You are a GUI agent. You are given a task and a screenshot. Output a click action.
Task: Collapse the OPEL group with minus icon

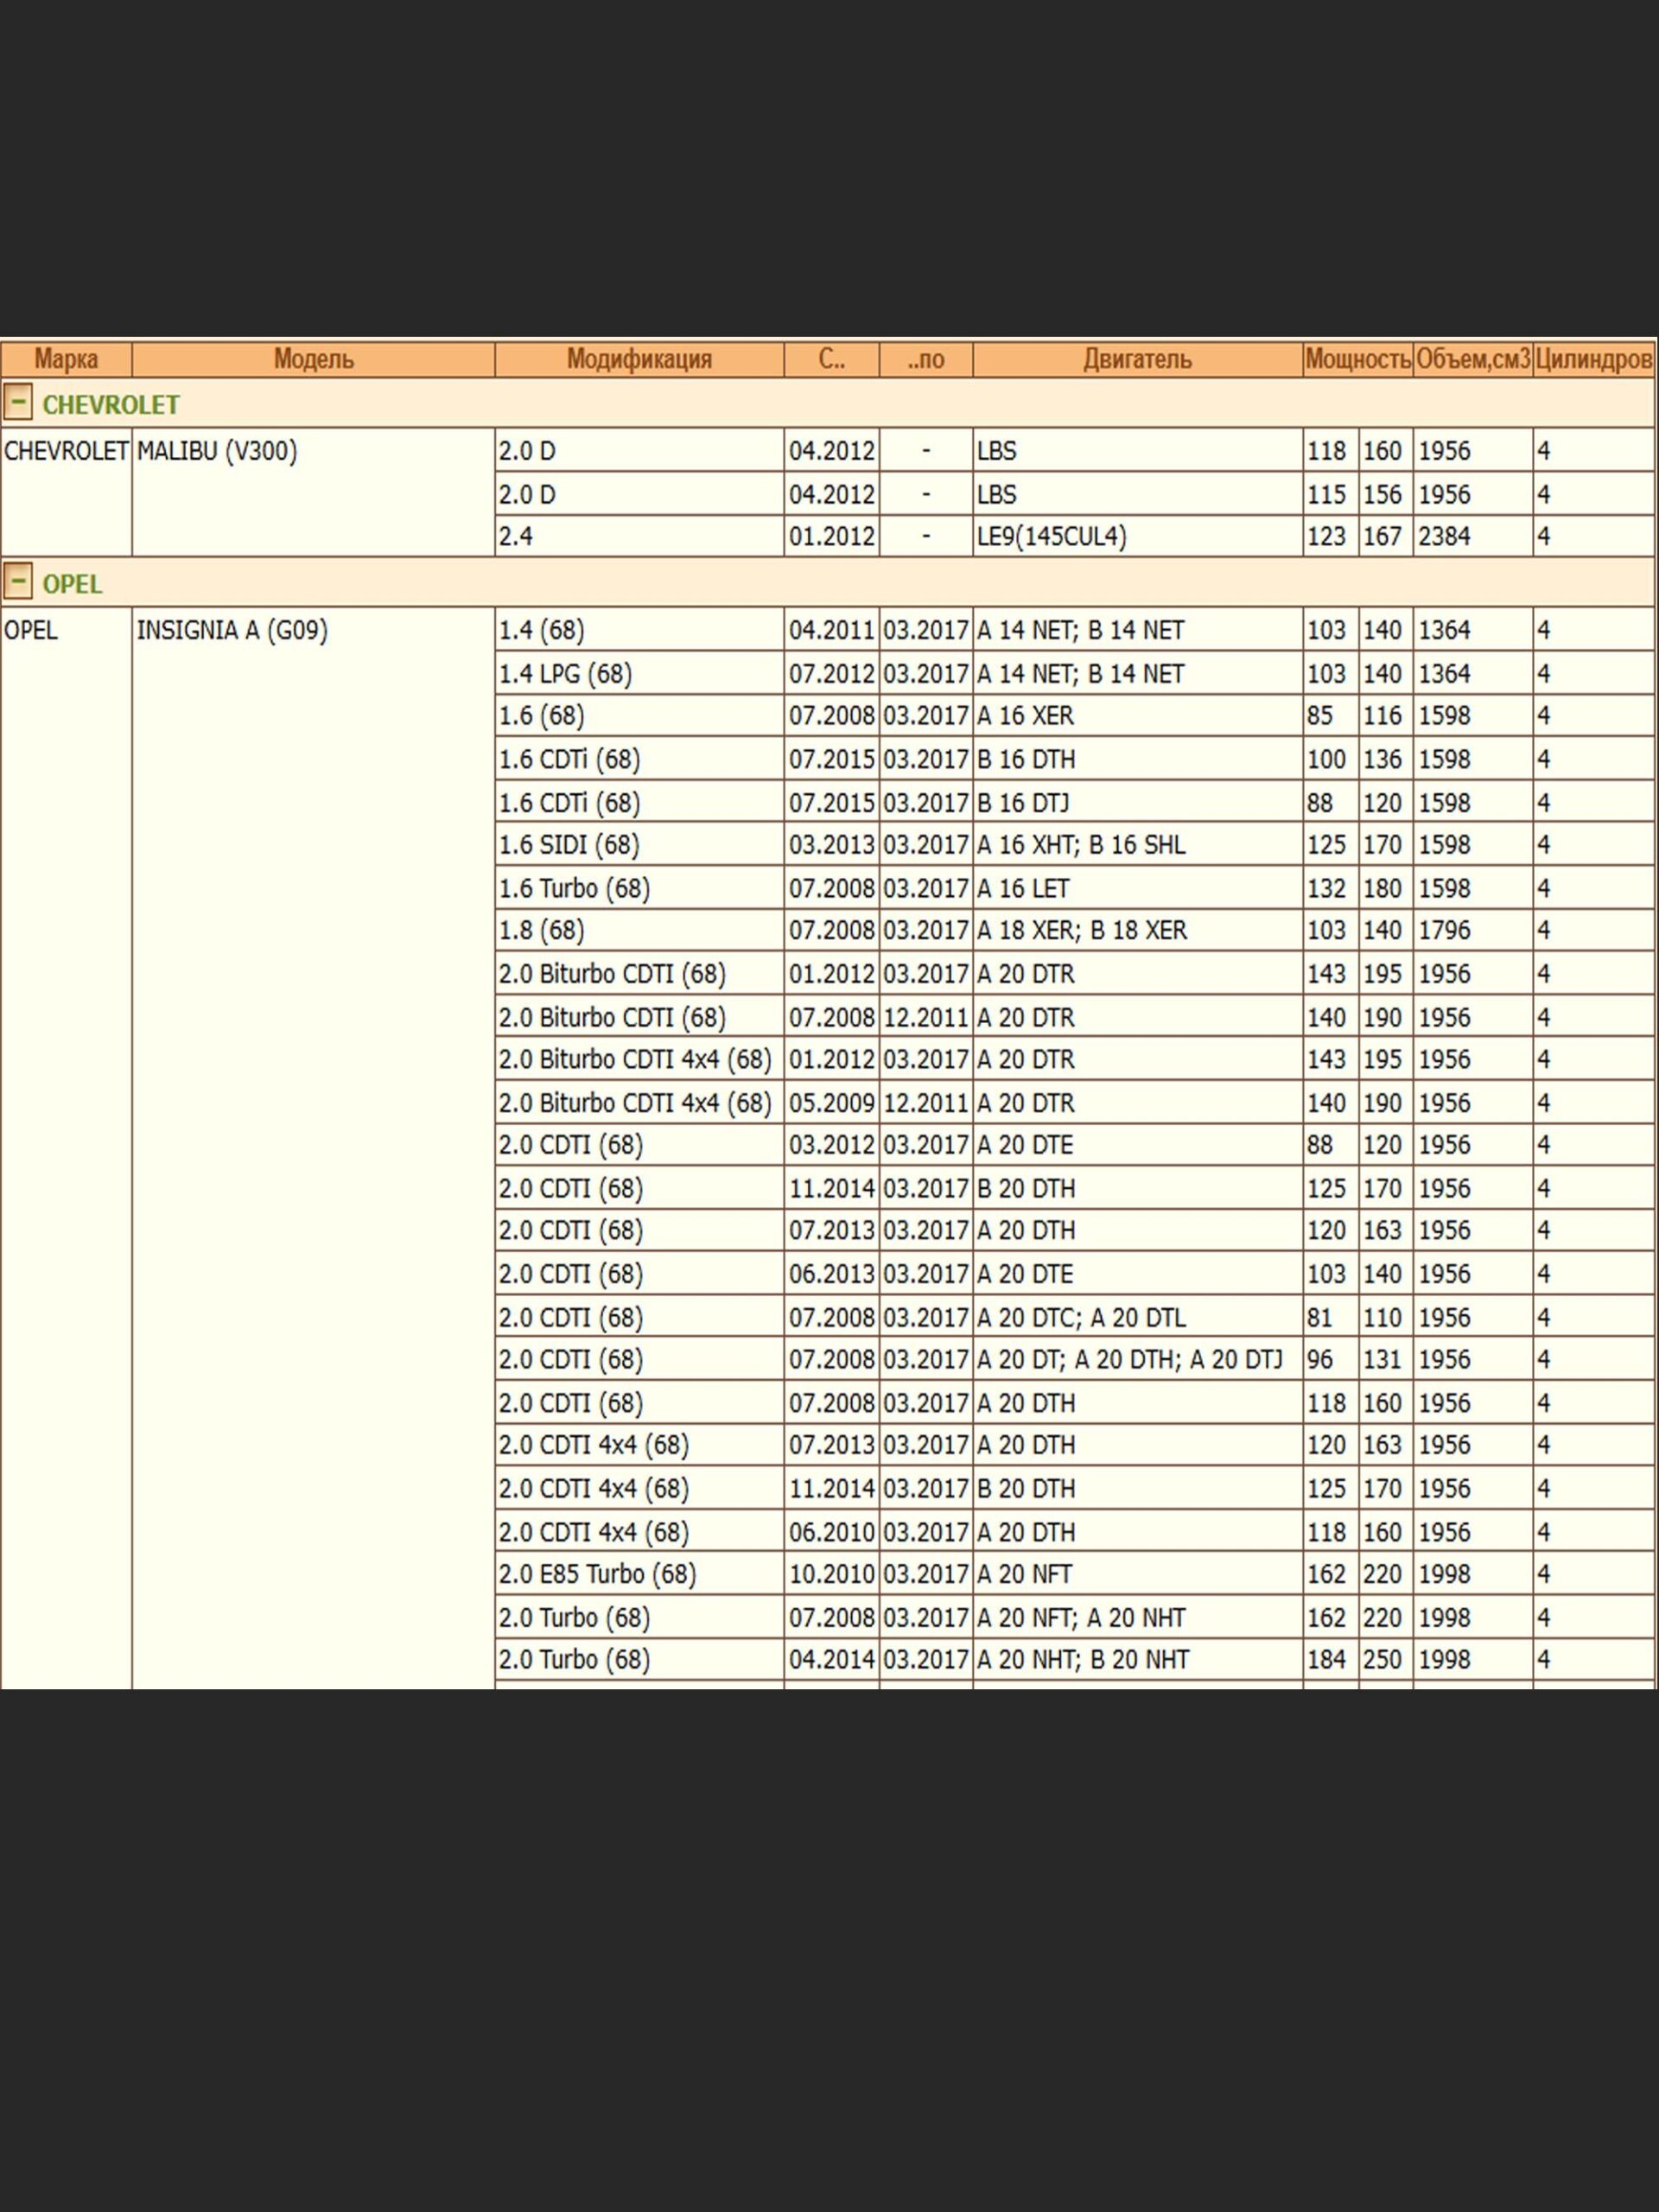click(17, 581)
